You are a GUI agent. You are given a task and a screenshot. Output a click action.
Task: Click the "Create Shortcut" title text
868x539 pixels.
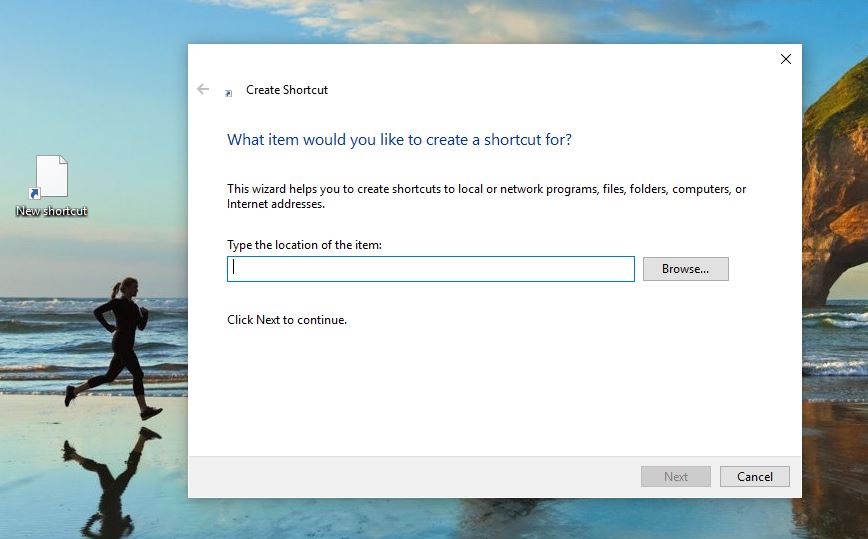[287, 90]
